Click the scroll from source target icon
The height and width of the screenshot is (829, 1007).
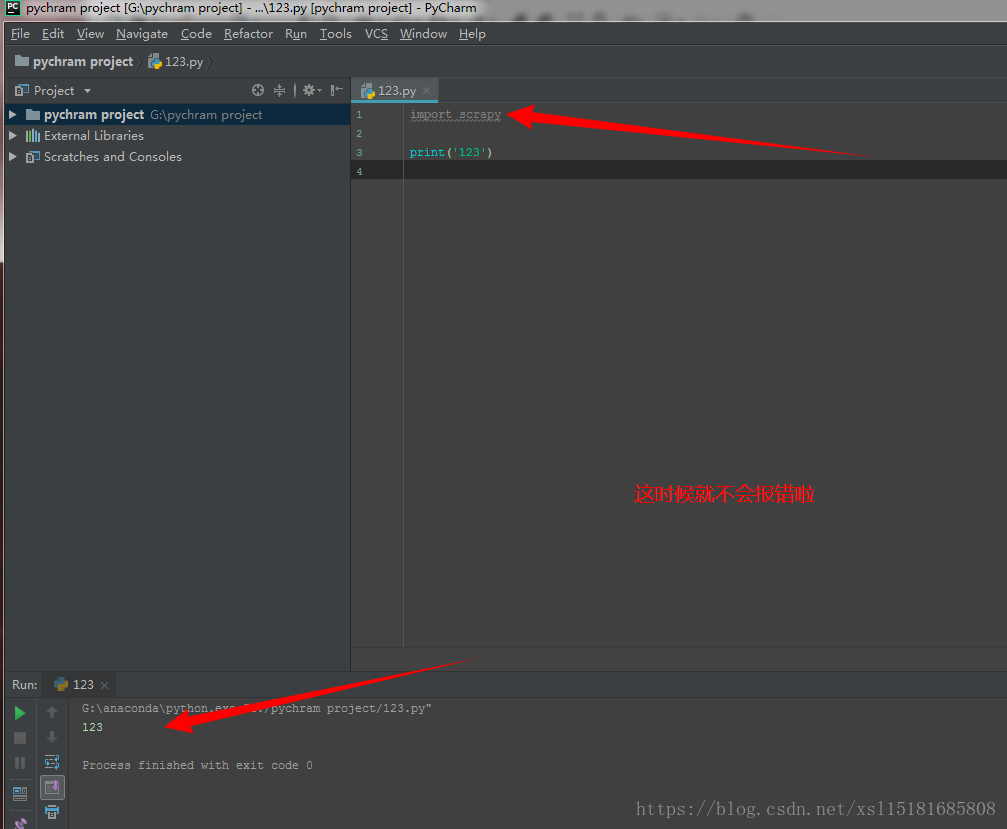pyautogui.click(x=258, y=91)
